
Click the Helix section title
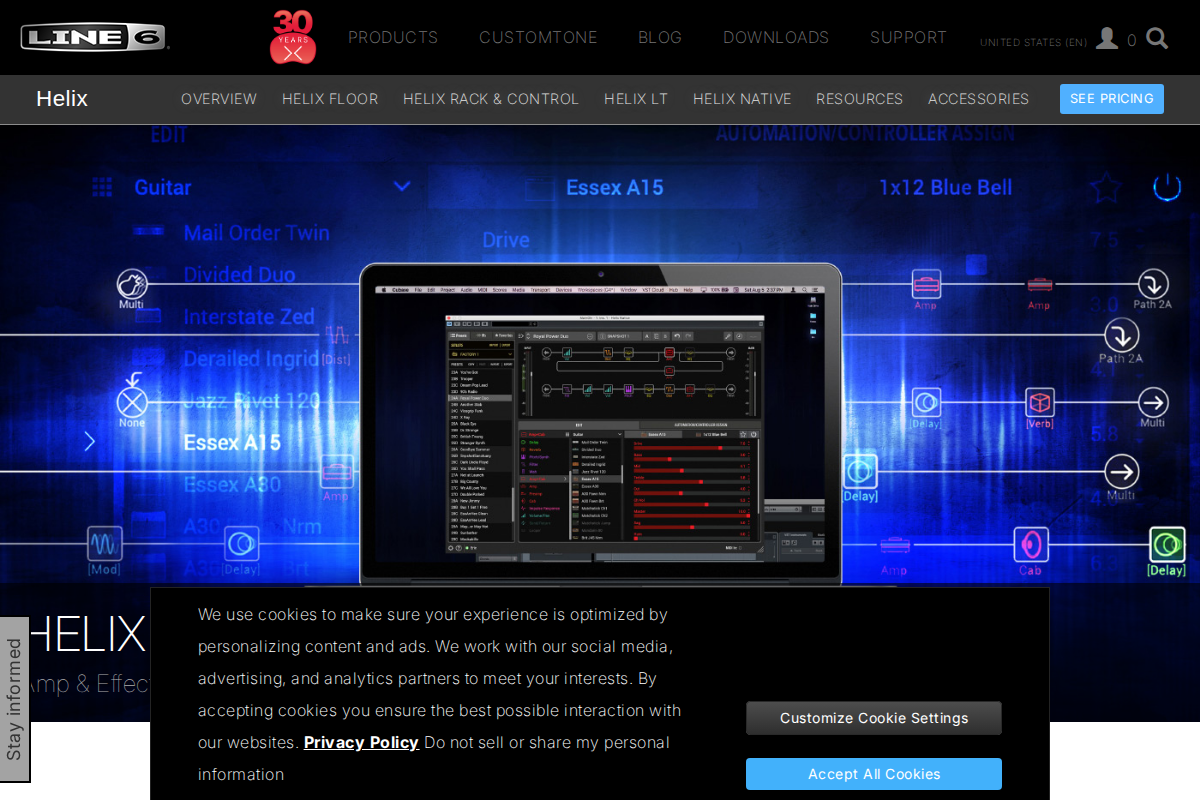pyautogui.click(x=62, y=99)
